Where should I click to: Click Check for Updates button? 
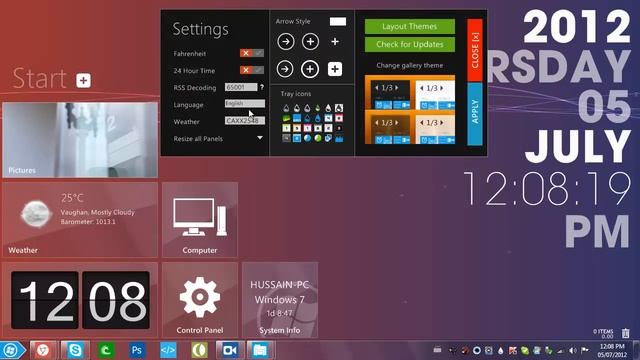(x=409, y=44)
